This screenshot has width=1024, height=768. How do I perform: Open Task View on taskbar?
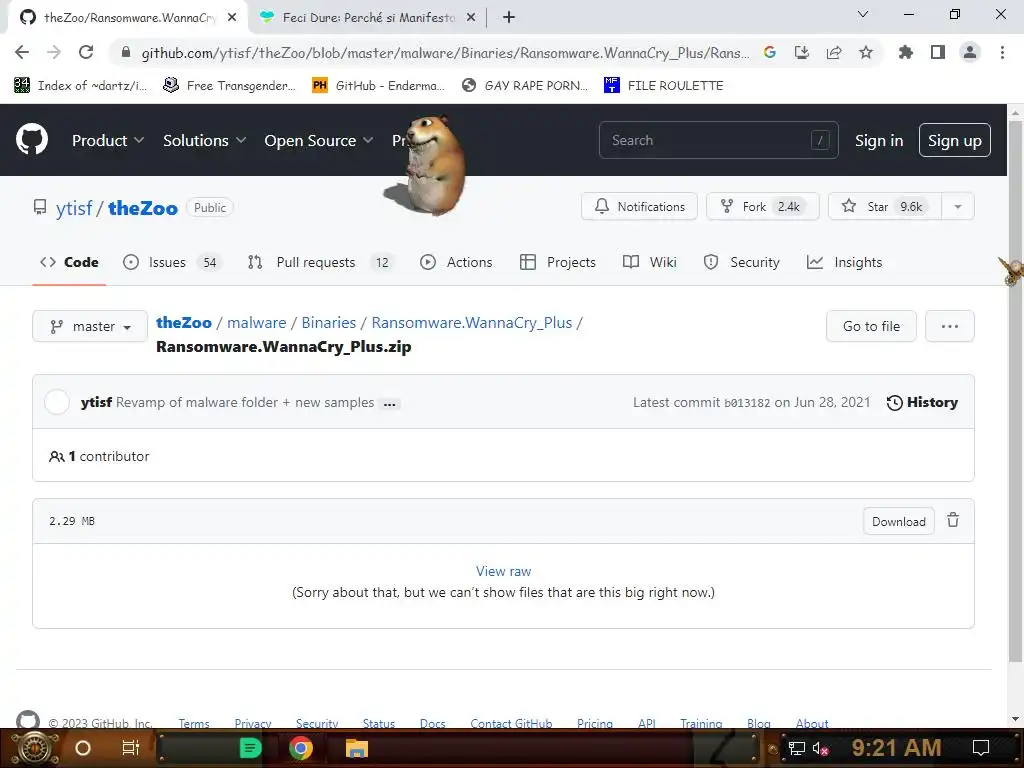(x=131, y=748)
